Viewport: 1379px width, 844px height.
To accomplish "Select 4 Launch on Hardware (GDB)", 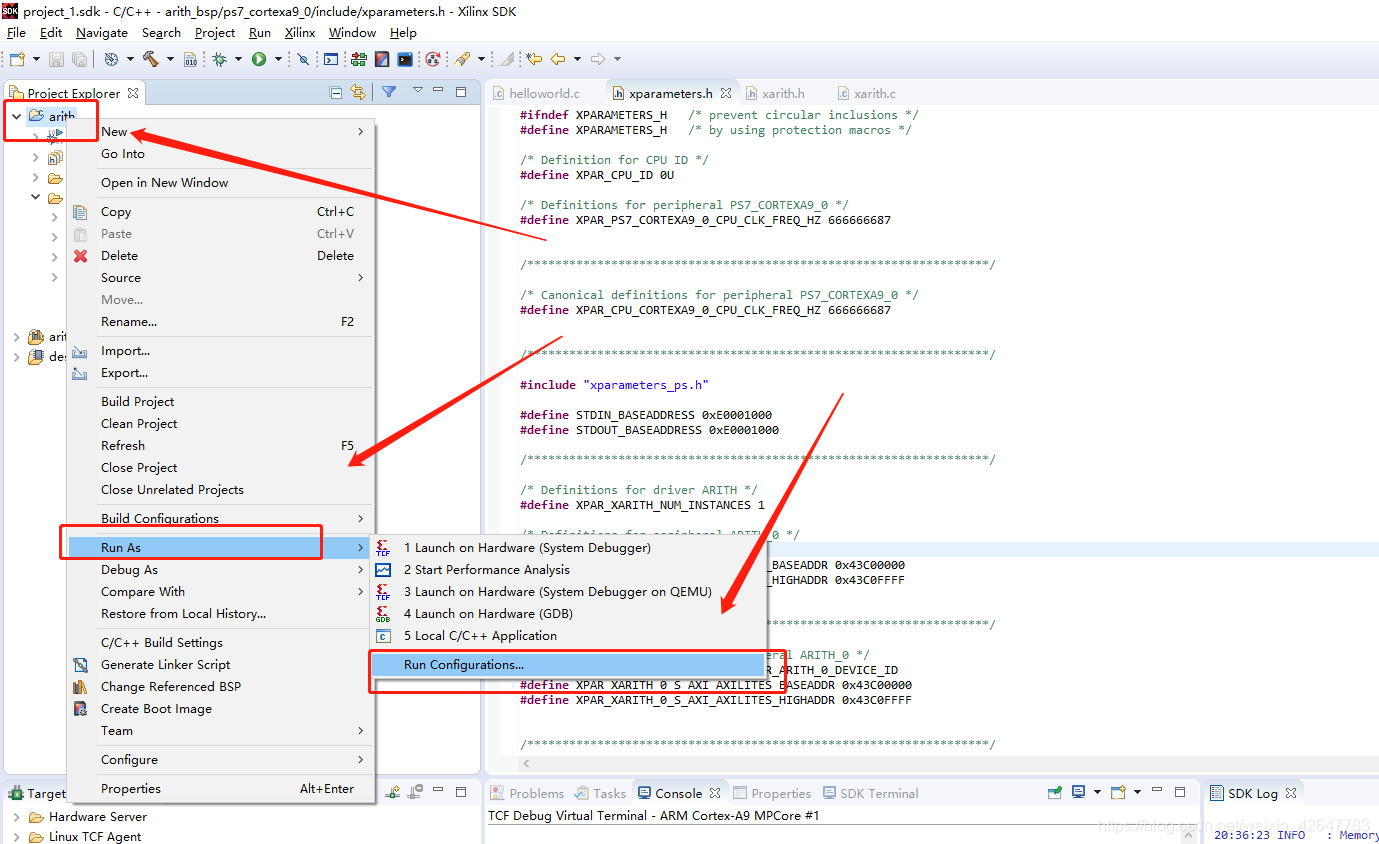I will click(x=569, y=614).
